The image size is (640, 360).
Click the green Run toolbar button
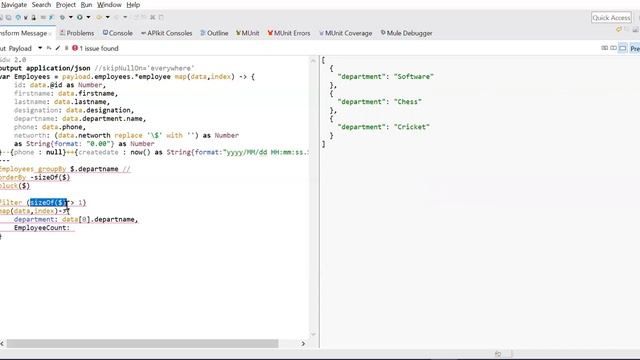80,17
